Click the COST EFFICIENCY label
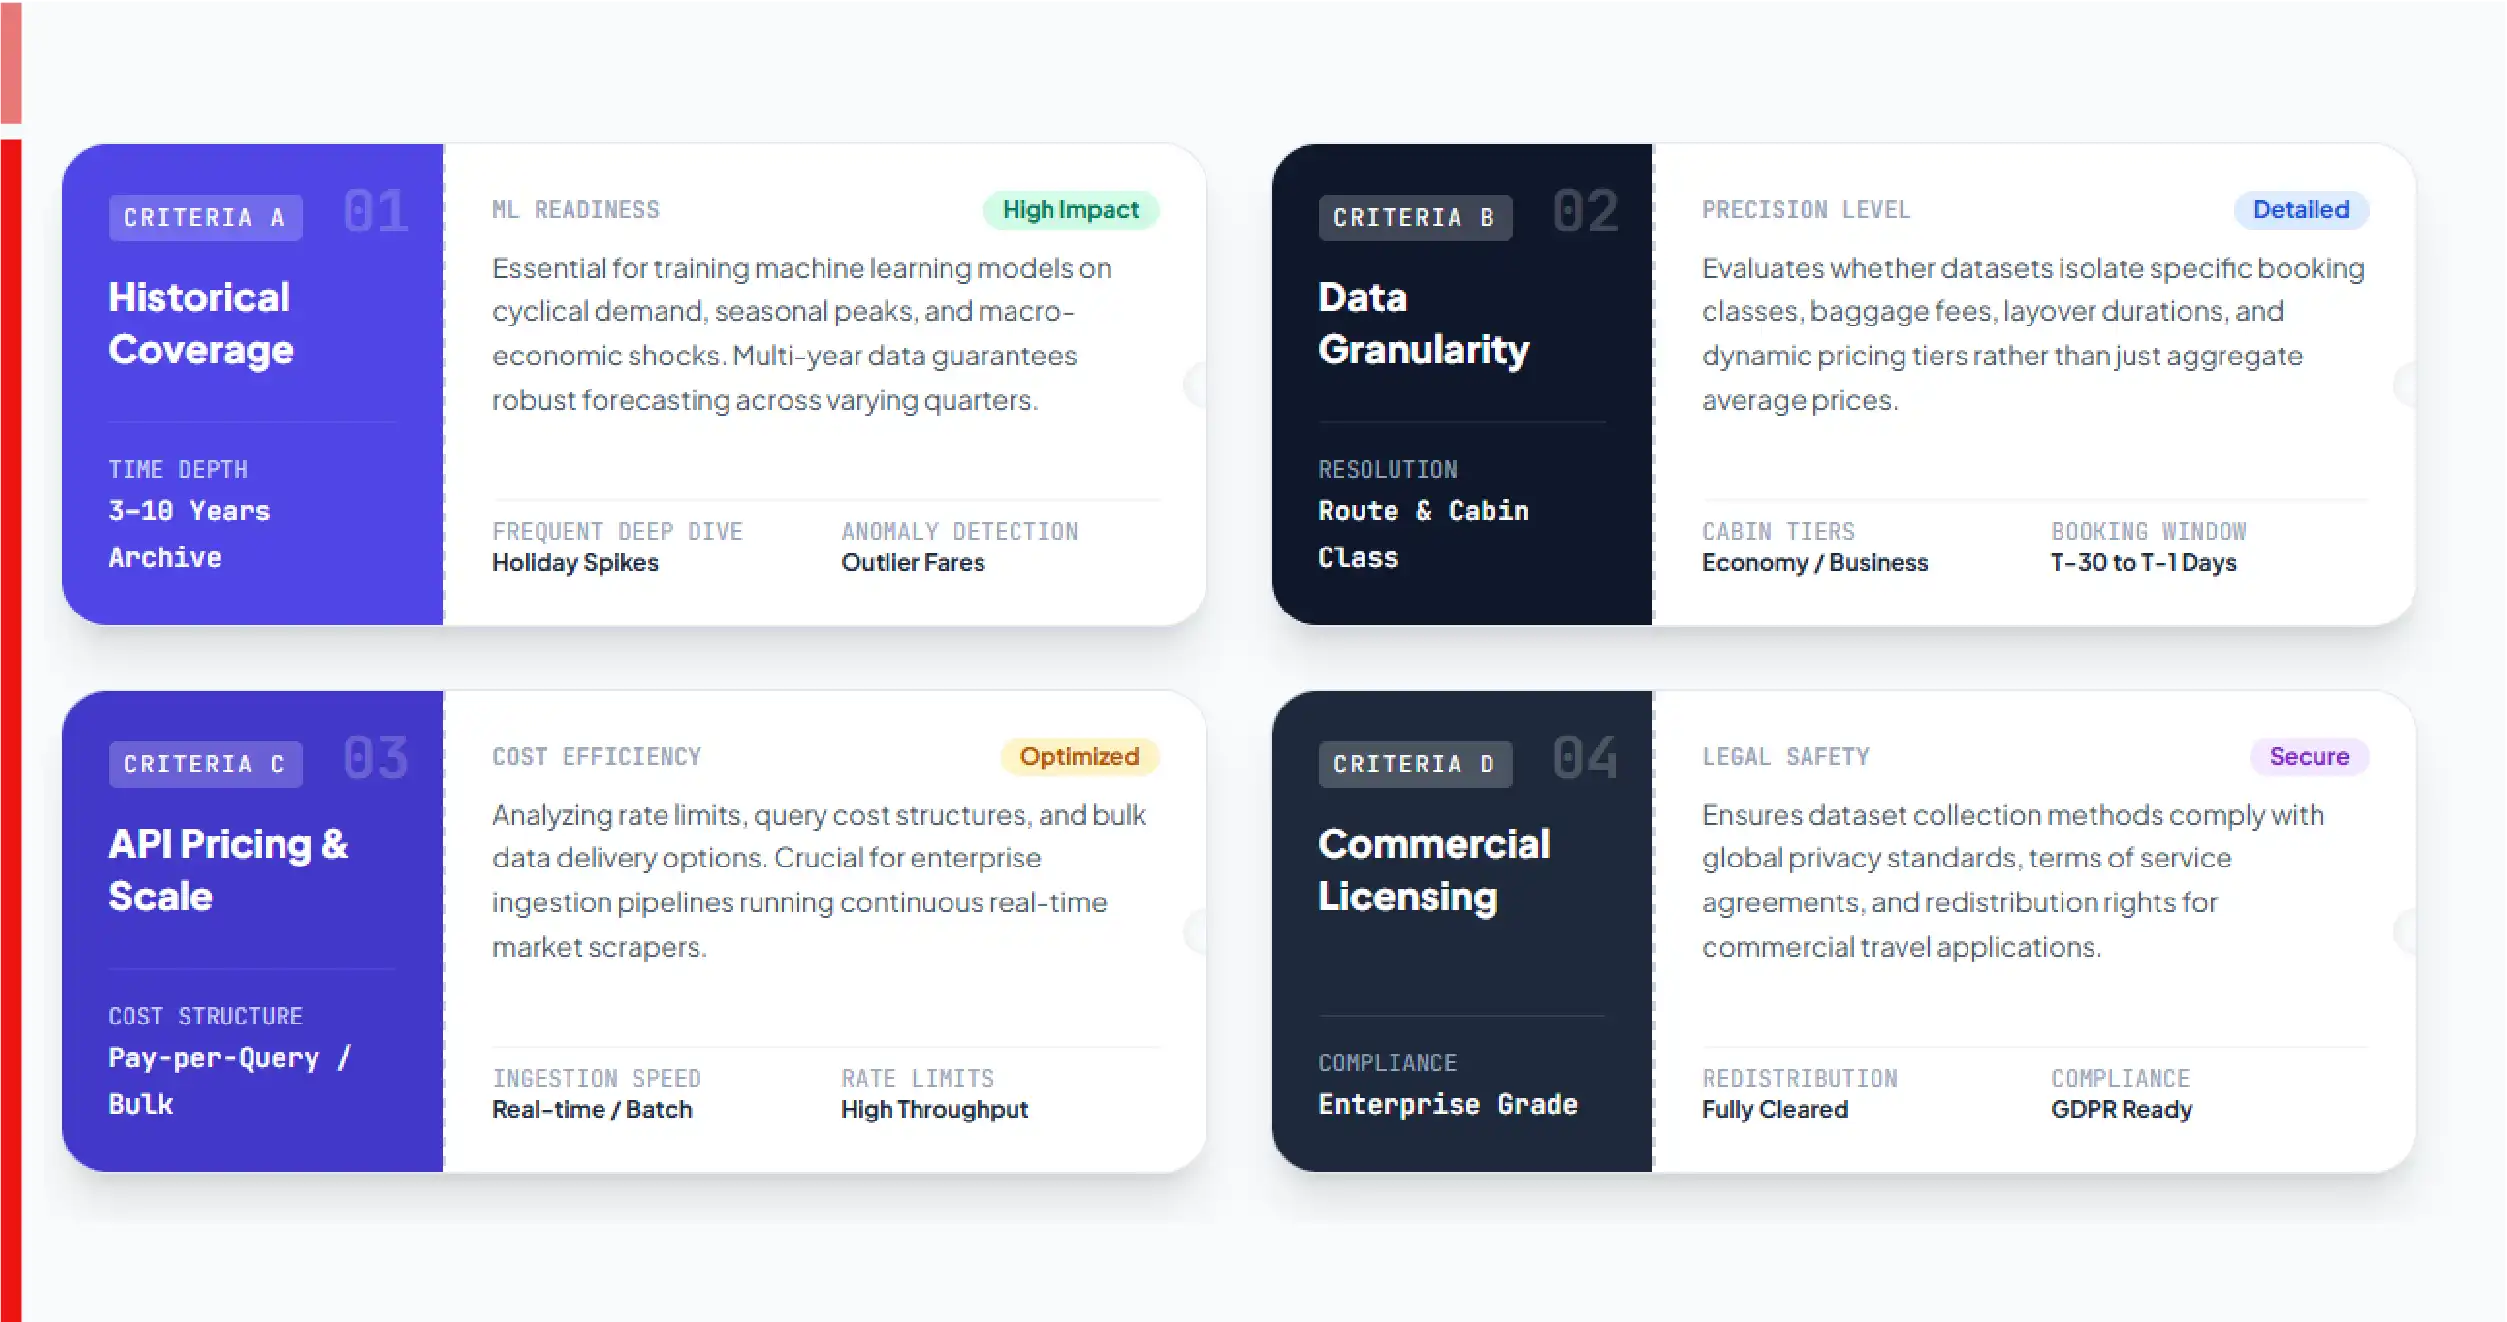The height and width of the screenshot is (1322, 2507). click(x=597, y=757)
